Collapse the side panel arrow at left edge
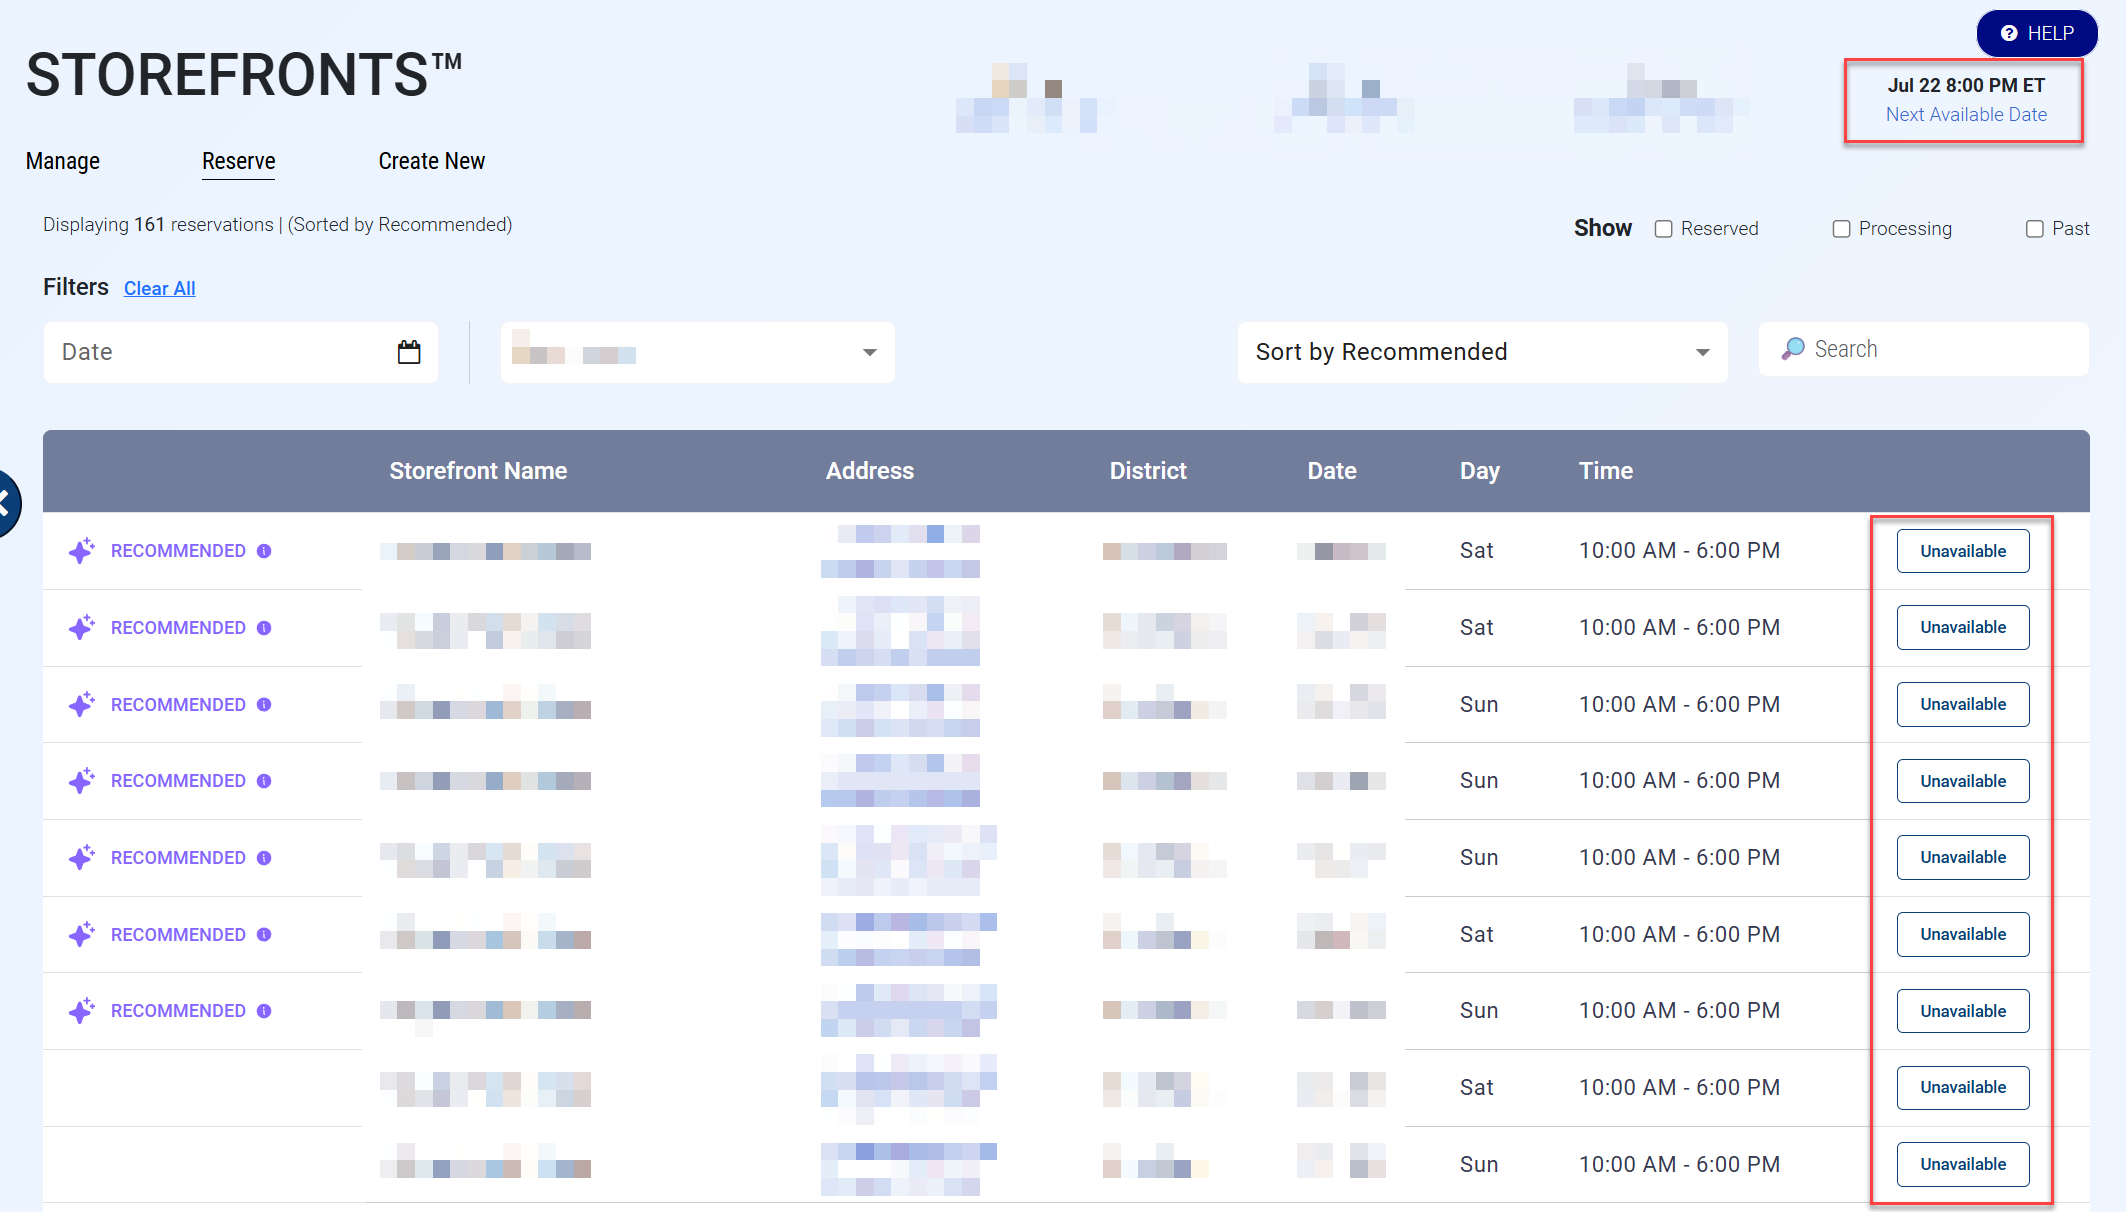Image resolution: width=2126 pixels, height=1212 pixels. (x=8, y=503)
